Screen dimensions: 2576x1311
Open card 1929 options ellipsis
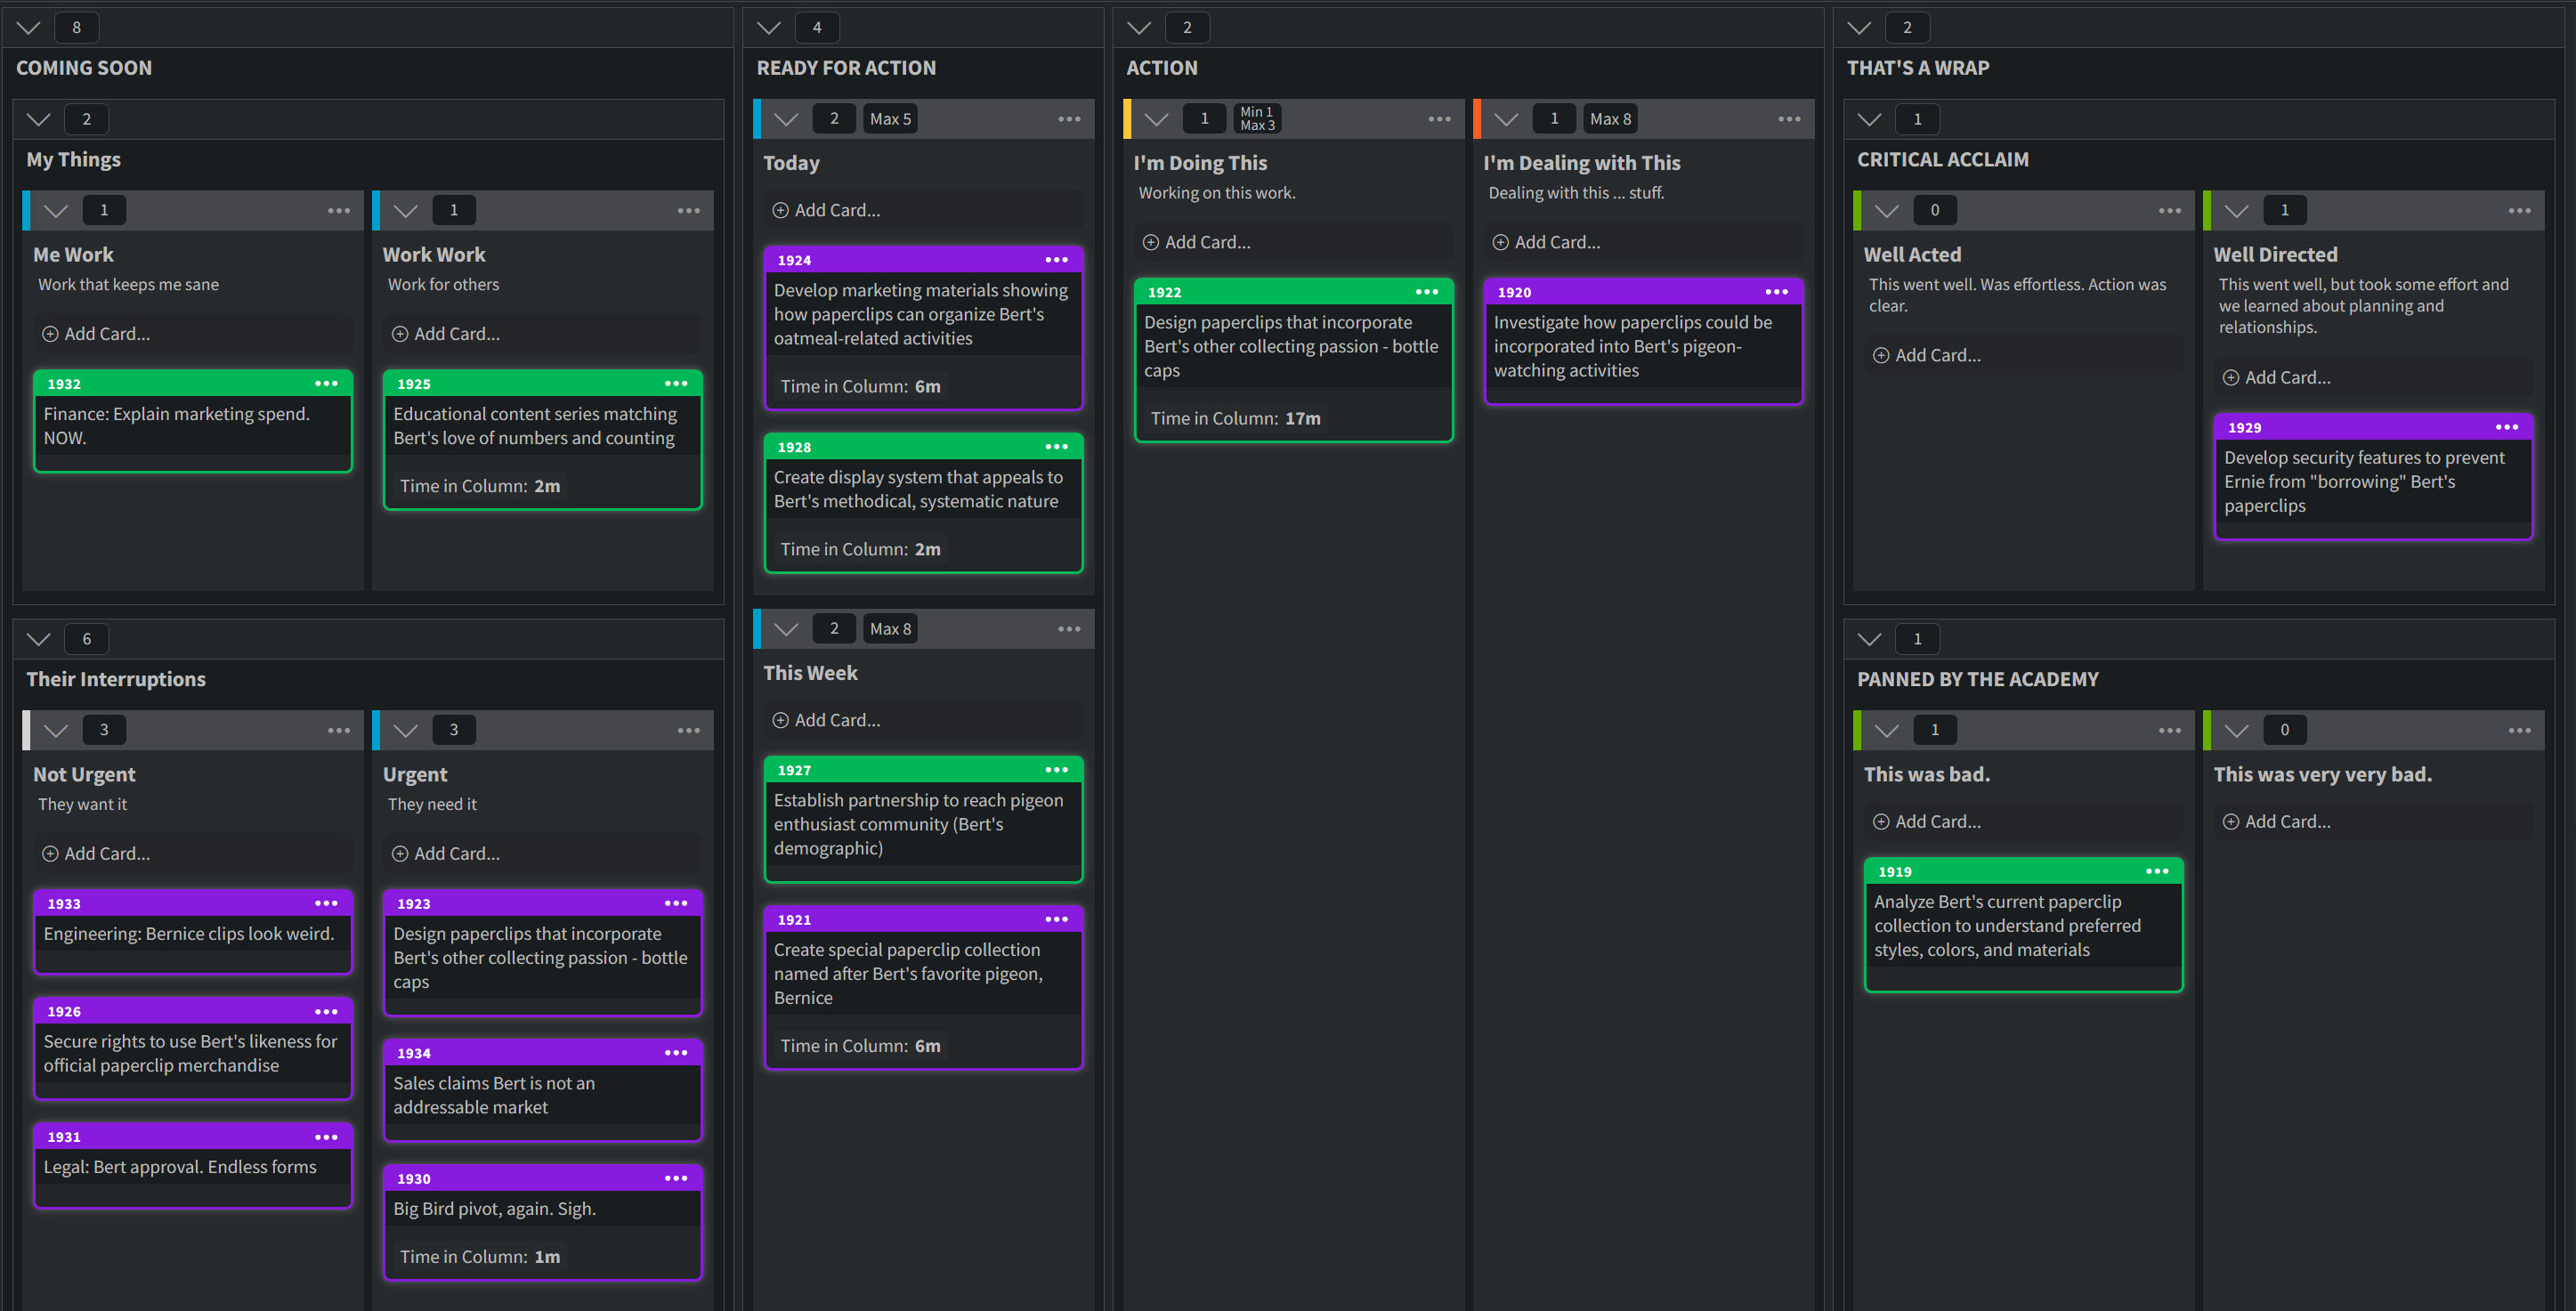tap(2506, 427)
